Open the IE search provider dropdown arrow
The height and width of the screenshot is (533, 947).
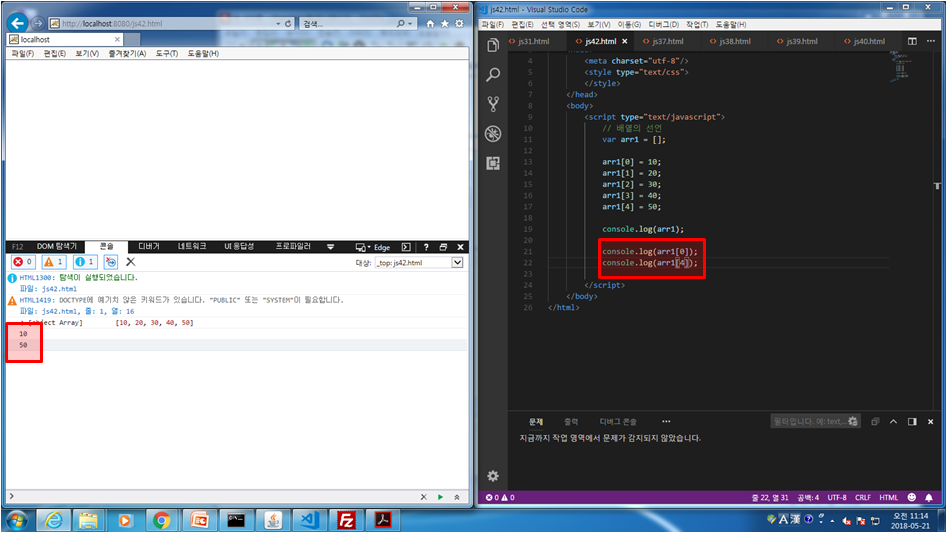pyautogui.click(x=410, y=24)
